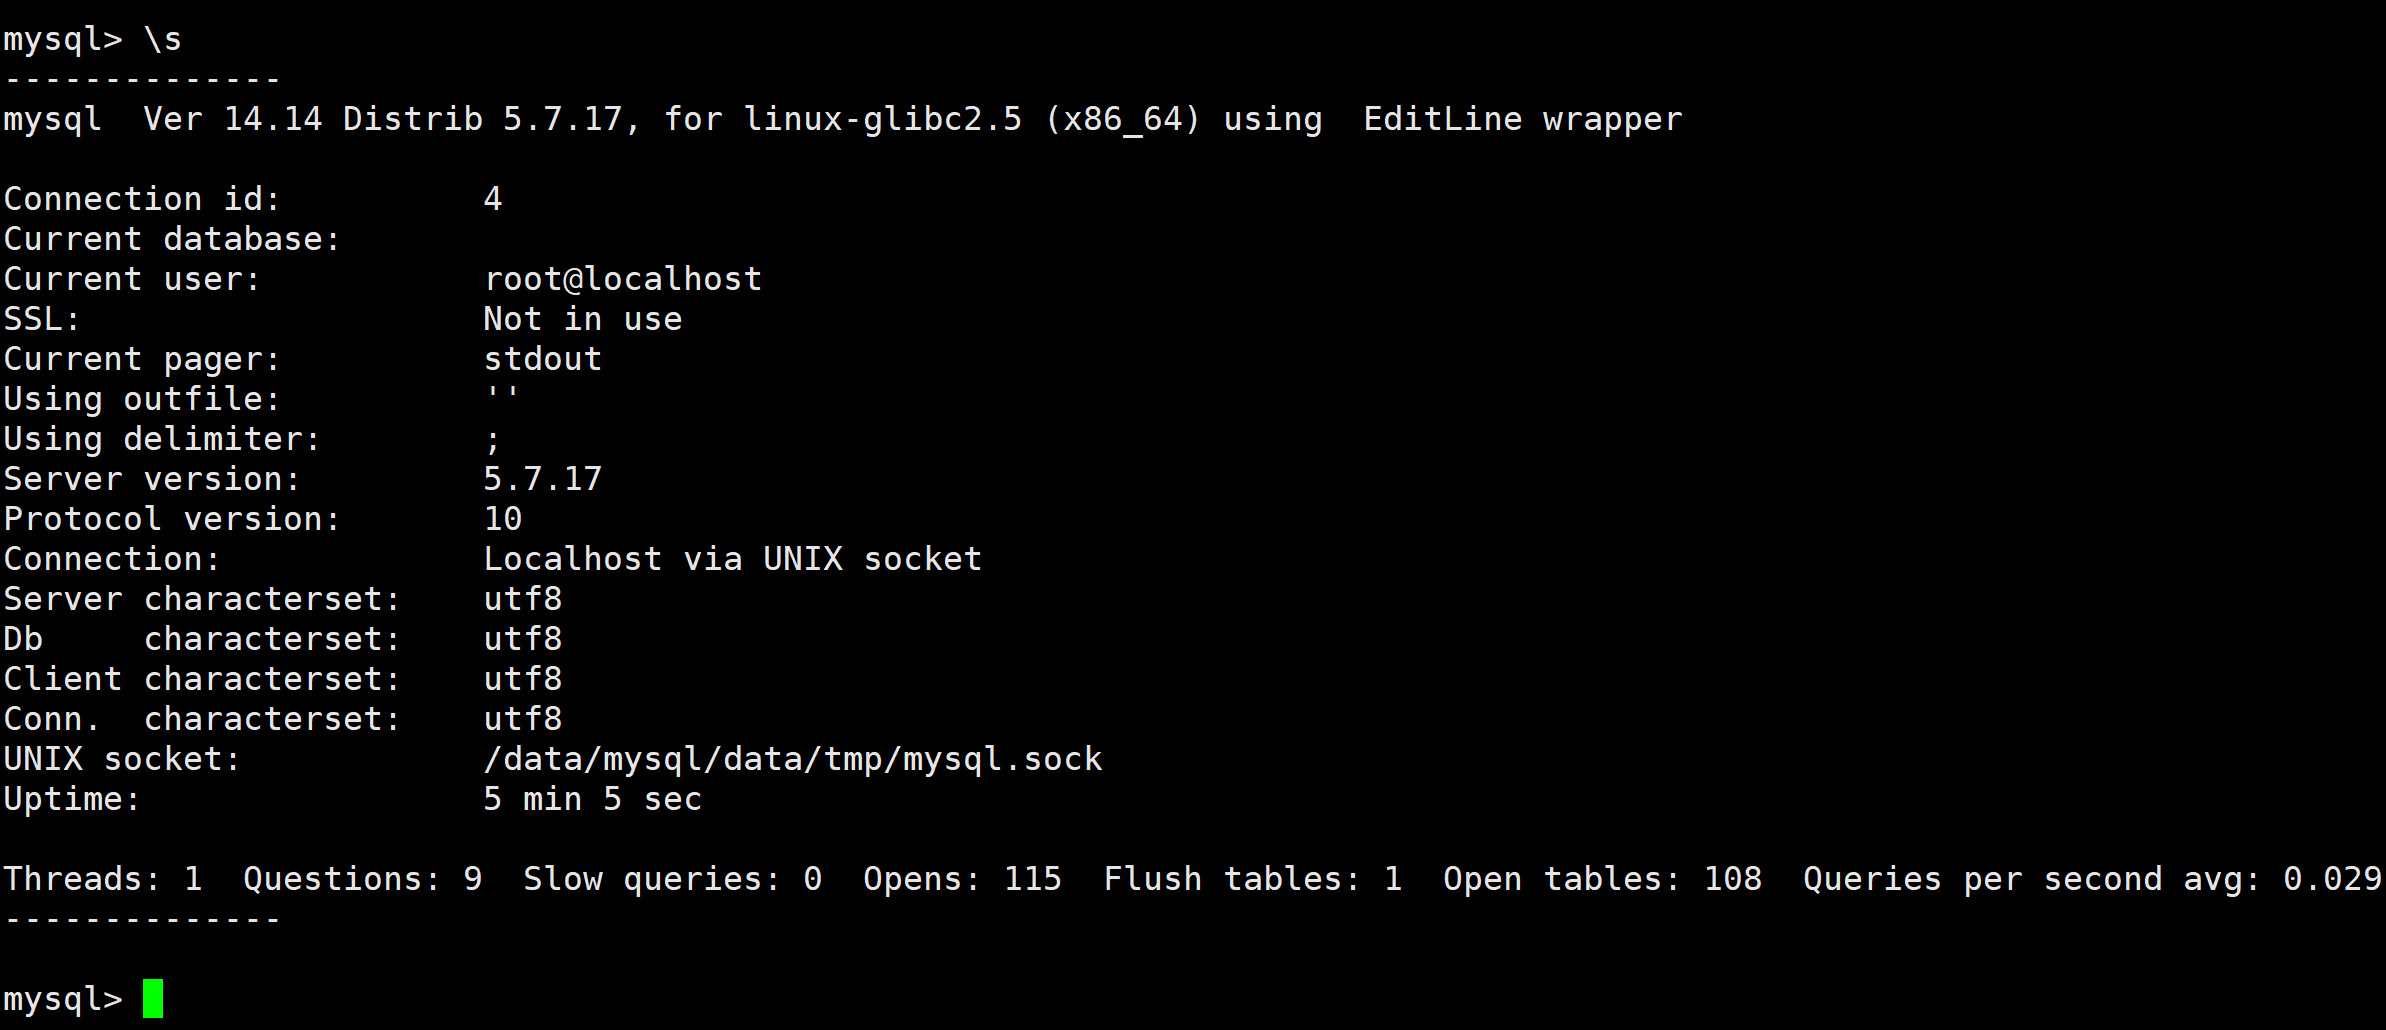Click the semicolon delimiter value
The height and width of the screenshot is (1030, 2386).
pos(492,441)
